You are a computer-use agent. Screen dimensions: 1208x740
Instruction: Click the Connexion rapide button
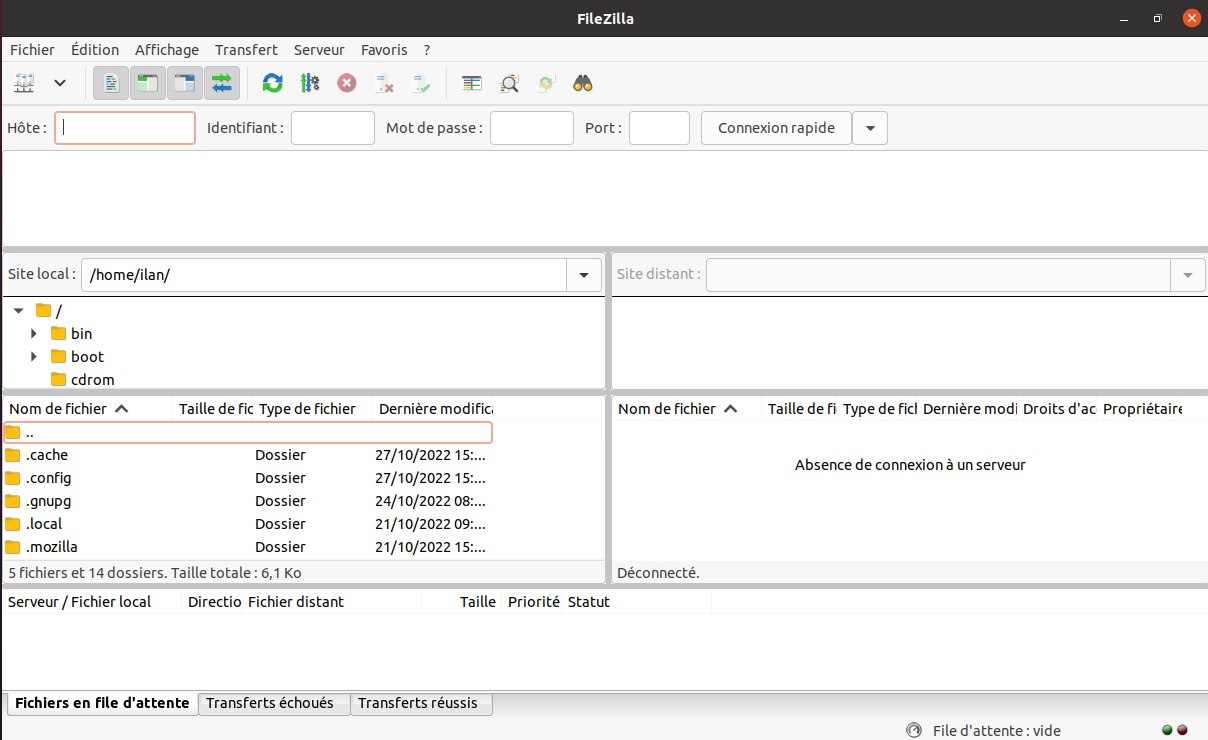tap(776, 128)
